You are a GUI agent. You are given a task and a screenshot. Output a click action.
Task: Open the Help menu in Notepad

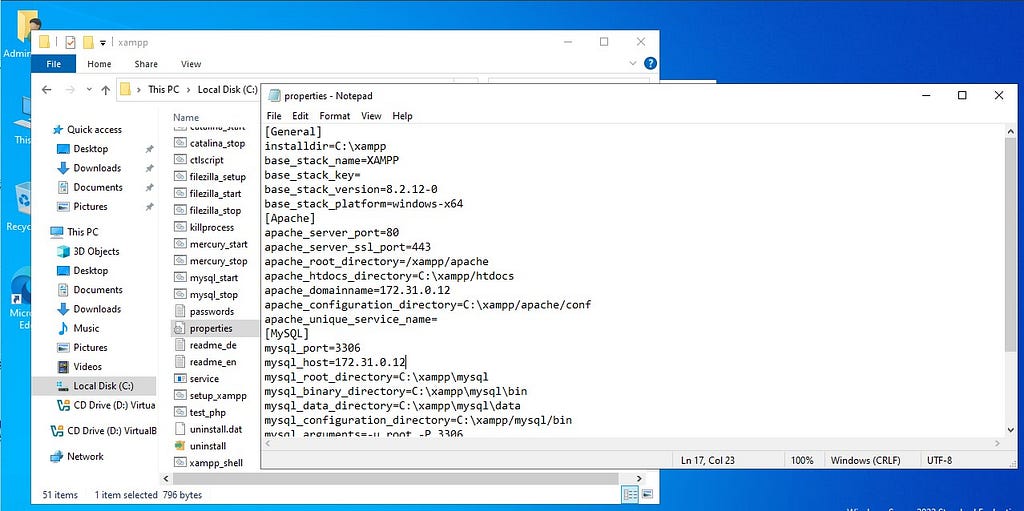(x=402, y=116)
